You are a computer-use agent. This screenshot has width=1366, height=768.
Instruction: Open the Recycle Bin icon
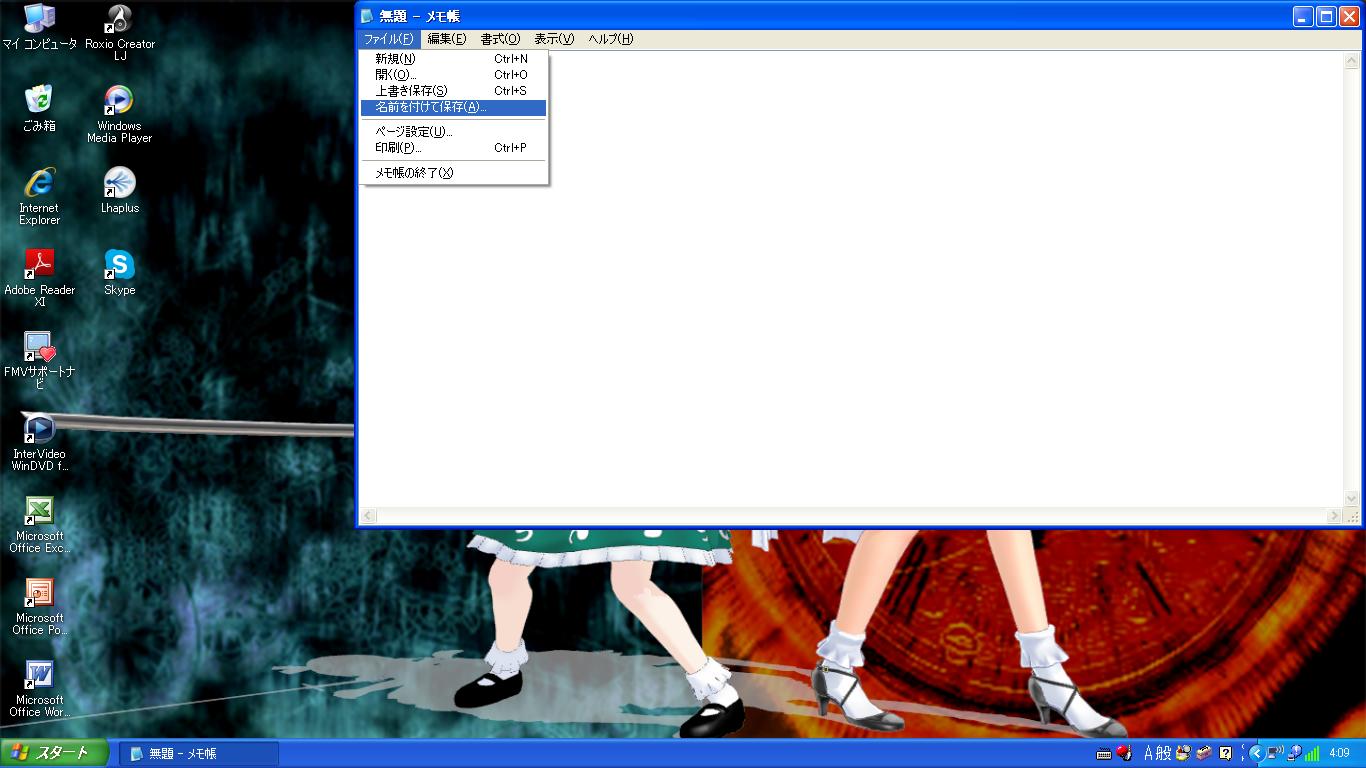[x=39, y=108]
